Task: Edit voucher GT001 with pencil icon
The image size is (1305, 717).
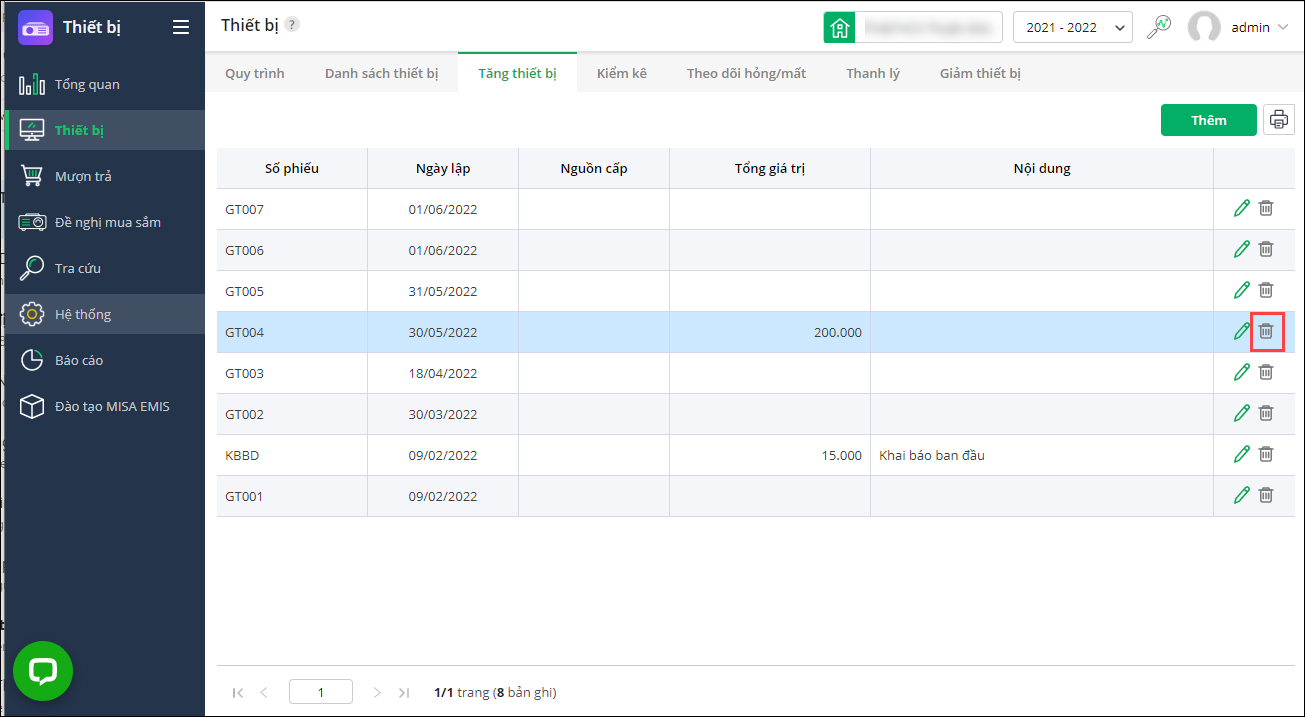Action: (1242, 495)
